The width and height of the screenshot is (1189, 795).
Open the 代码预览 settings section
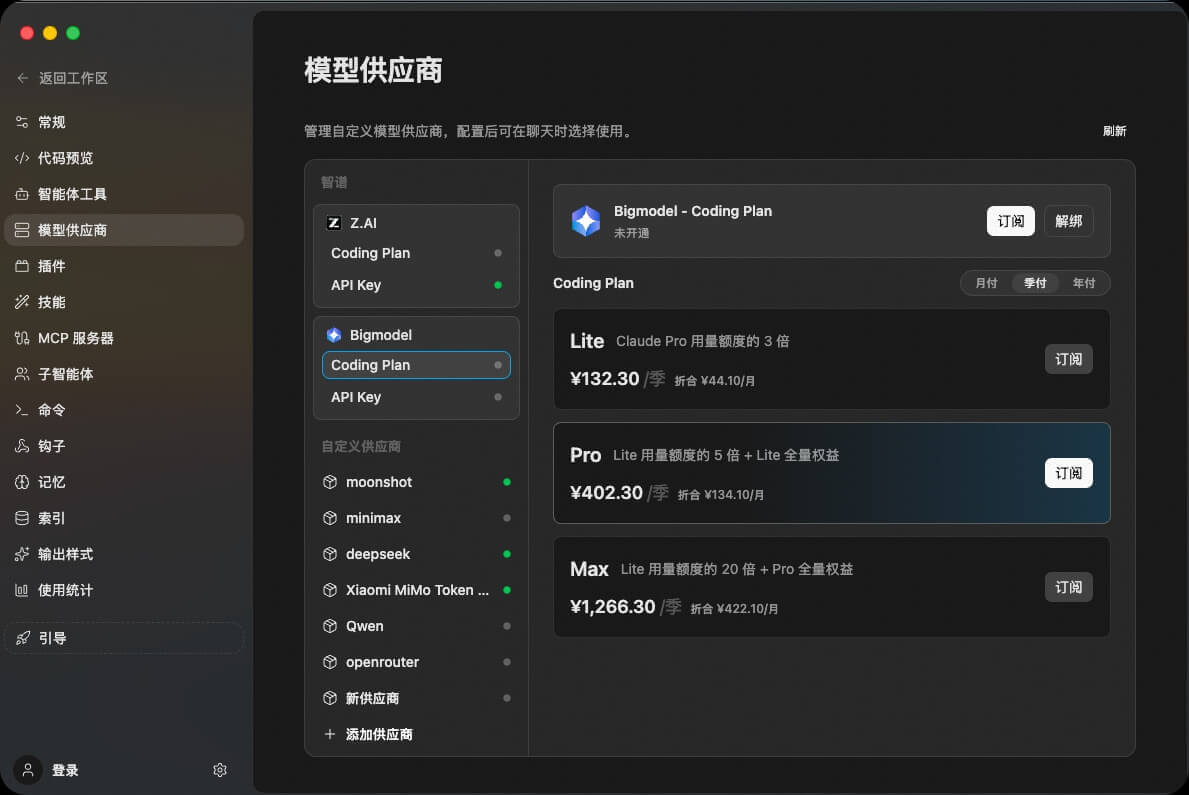coord(124,158)
